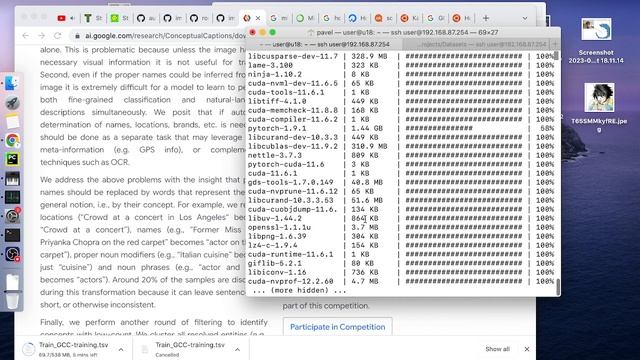
Task: Select the T6SSMMkyfRE.jpeg desktop file
Action: point(599,108)
